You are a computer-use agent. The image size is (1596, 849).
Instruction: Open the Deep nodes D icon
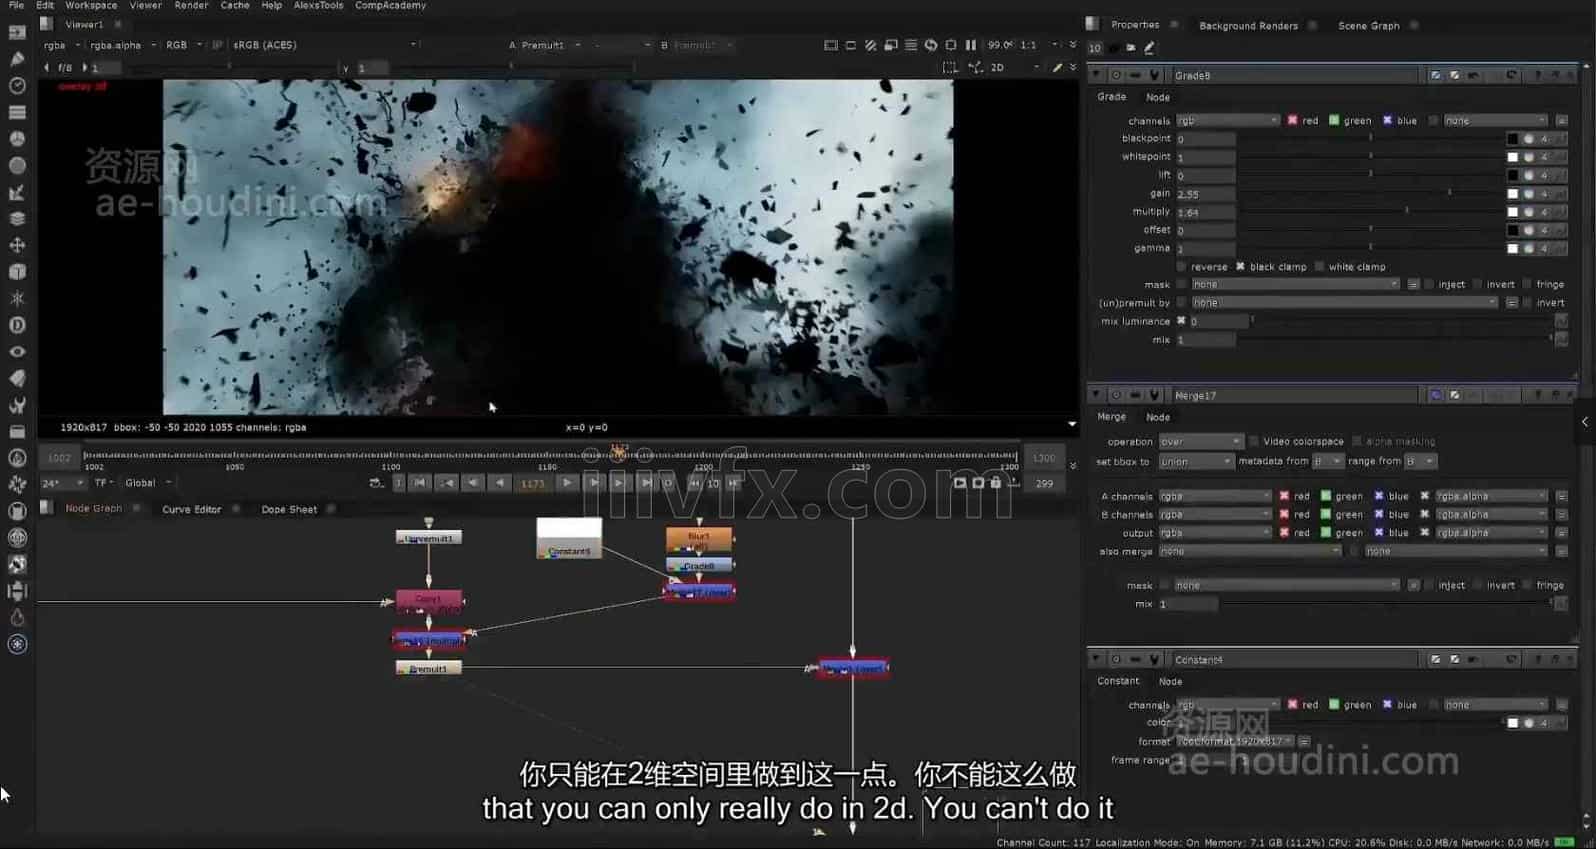(x=17, y=325)
